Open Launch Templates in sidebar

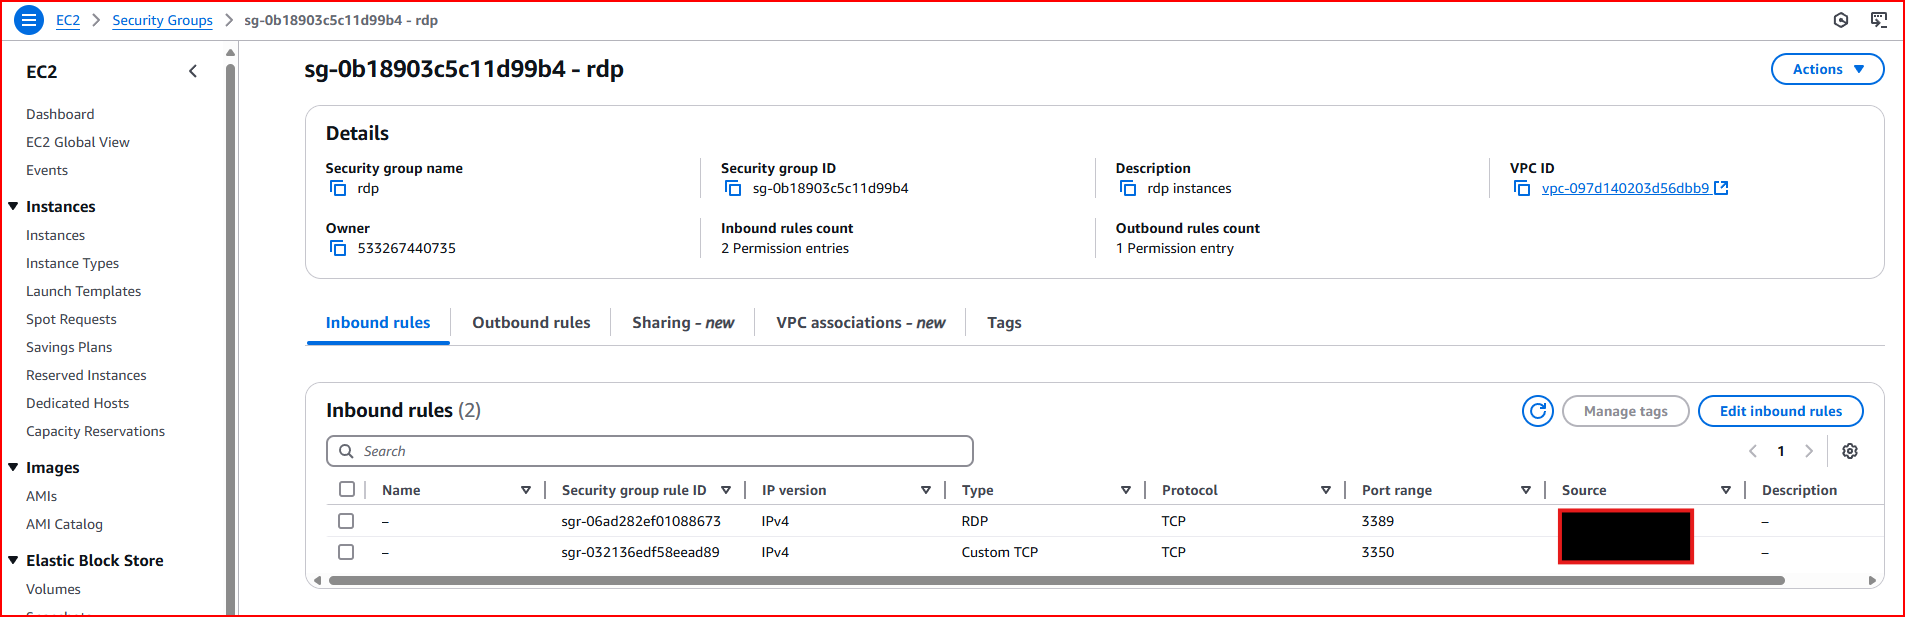tap(83, 291)
